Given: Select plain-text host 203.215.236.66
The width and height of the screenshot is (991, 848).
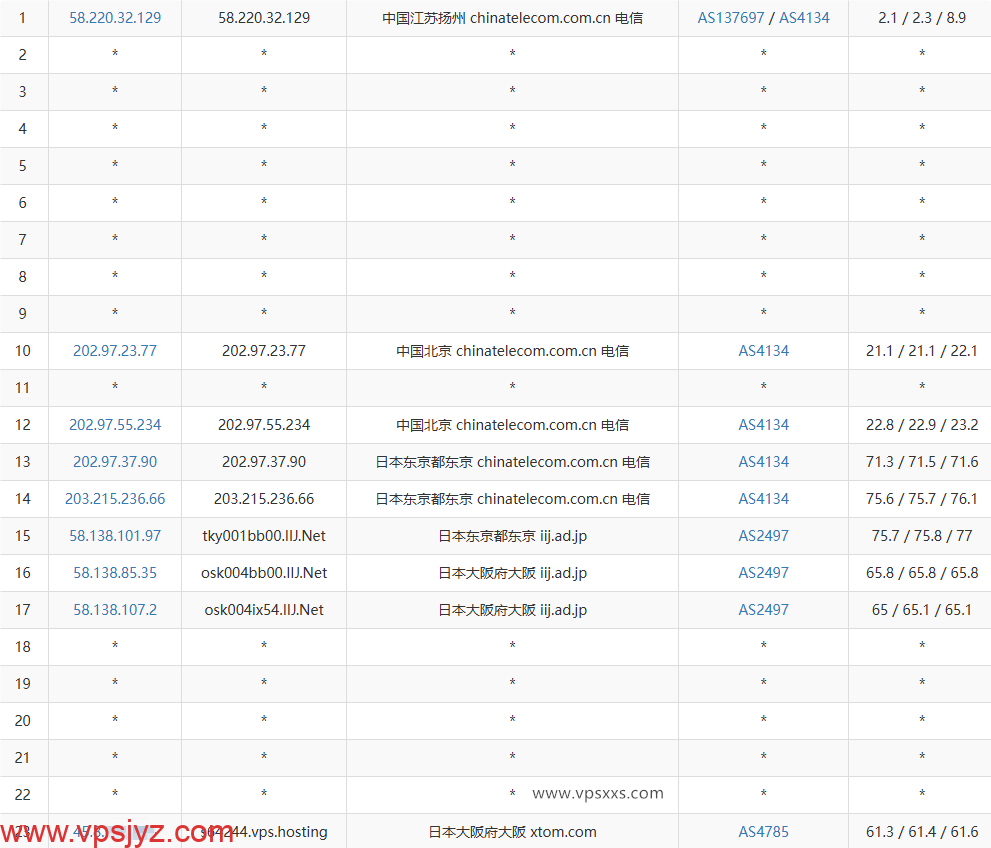Looking at the screenshot, I should [x=264, y=499].
